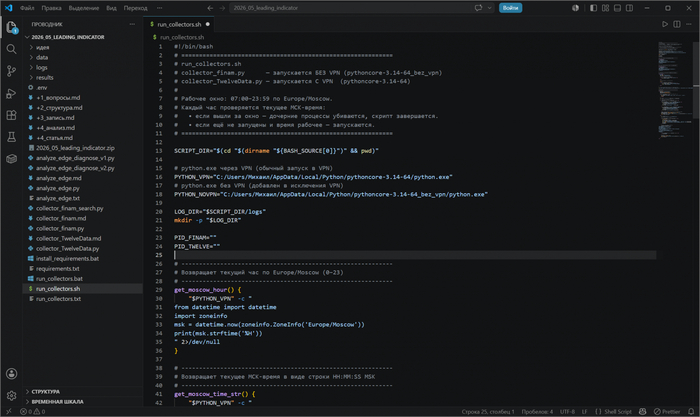
Task: Open the Вид menu
Action: tap(111, 8)
